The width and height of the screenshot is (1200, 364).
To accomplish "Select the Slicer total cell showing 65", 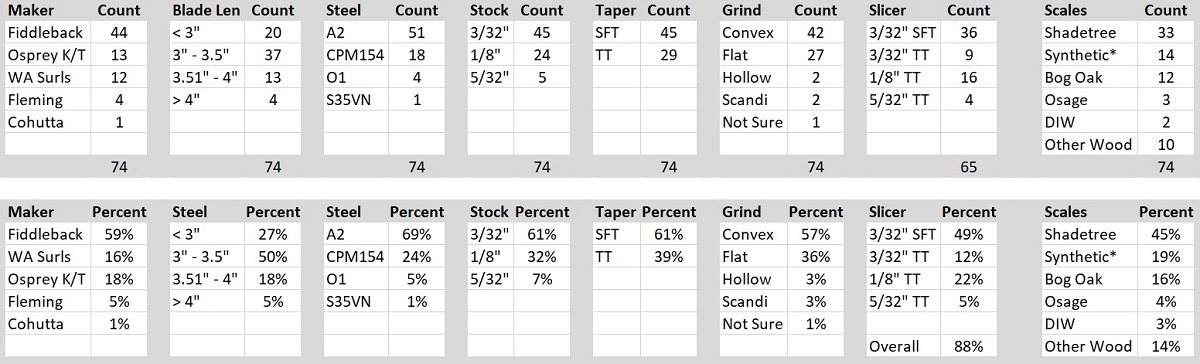I will click(967, 167).
